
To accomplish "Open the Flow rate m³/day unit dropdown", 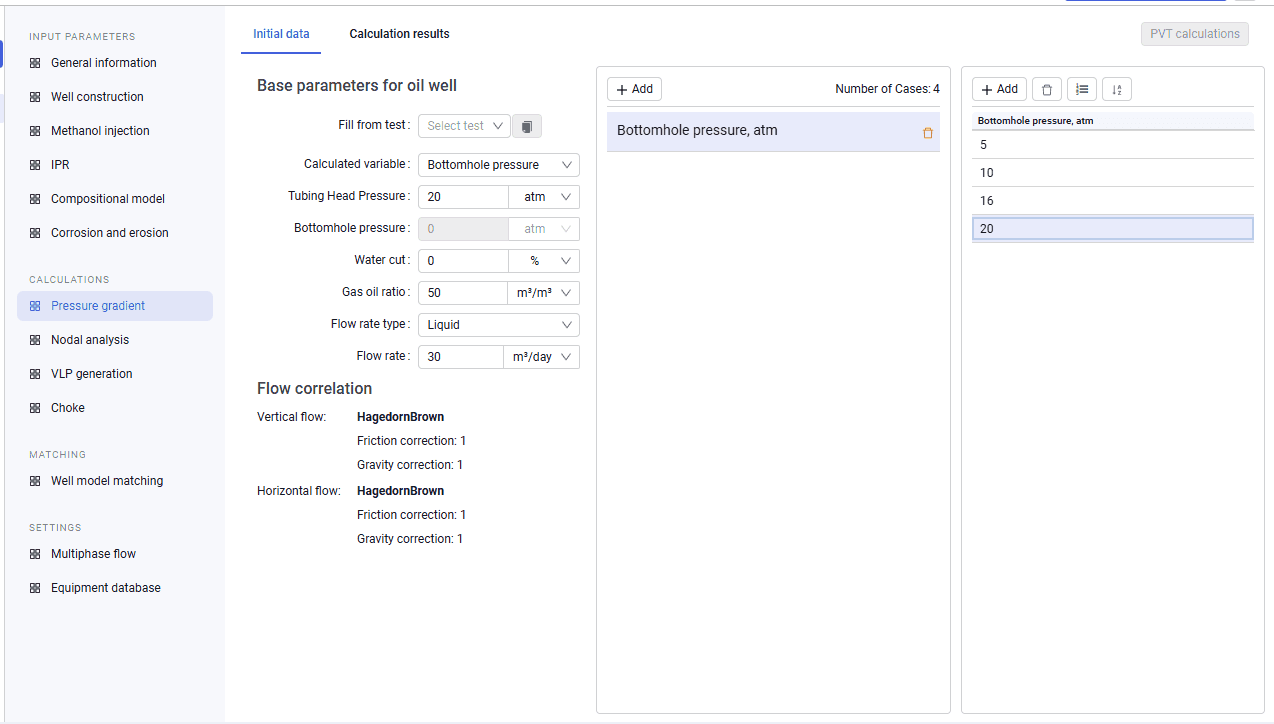I will [x=541, y=357].
